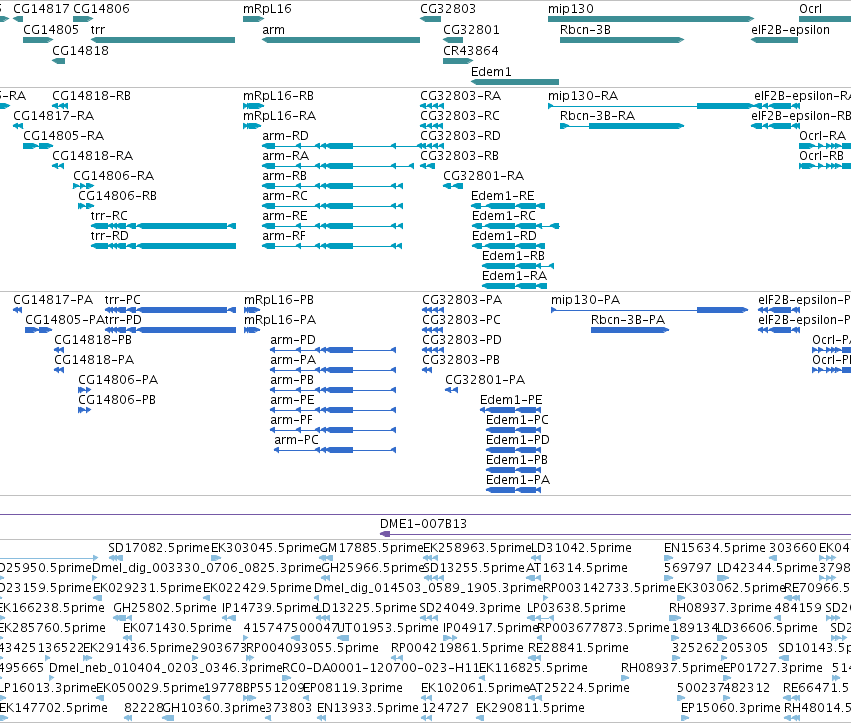Select the mip130-RA transcript
Viewport: 851px width, 723px height.
click(x=651, y=106)
